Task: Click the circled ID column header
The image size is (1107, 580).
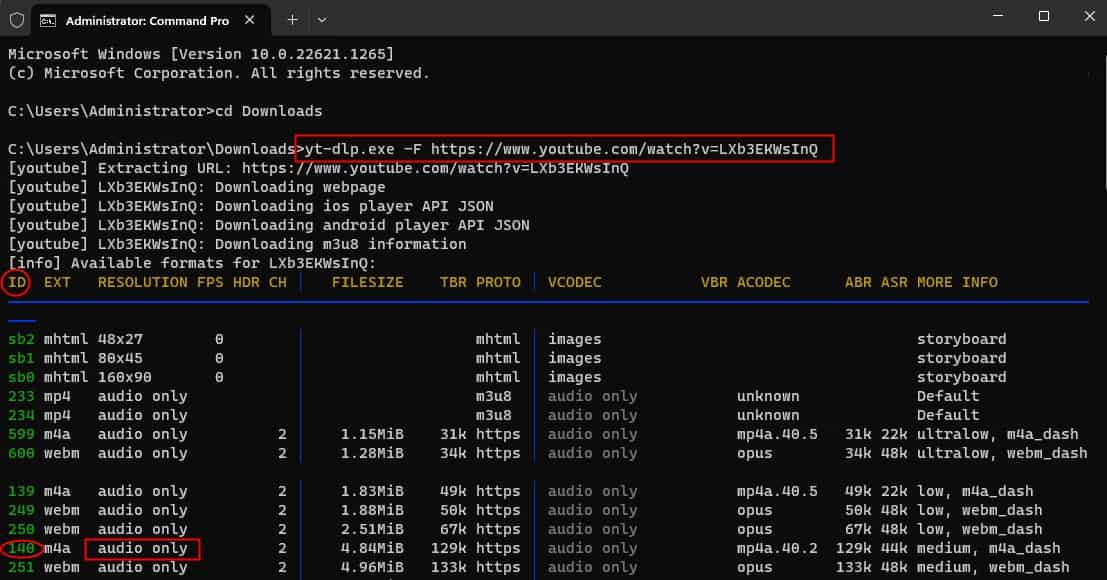Action: (17, 282)
